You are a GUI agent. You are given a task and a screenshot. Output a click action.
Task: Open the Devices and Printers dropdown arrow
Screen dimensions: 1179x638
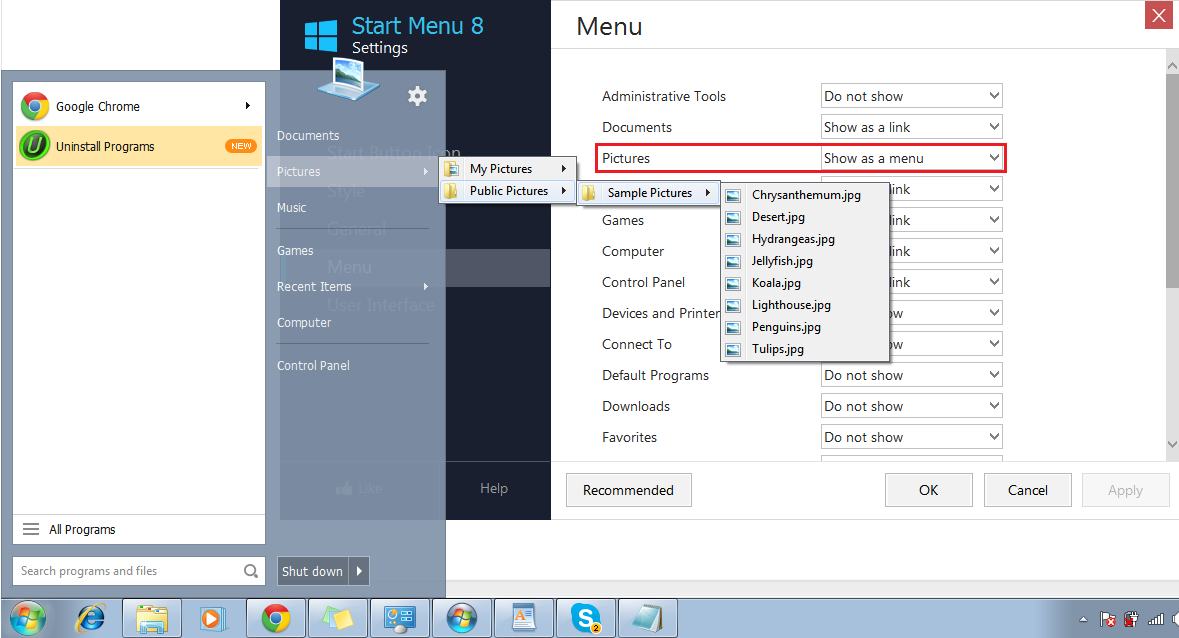pos(994,313)
